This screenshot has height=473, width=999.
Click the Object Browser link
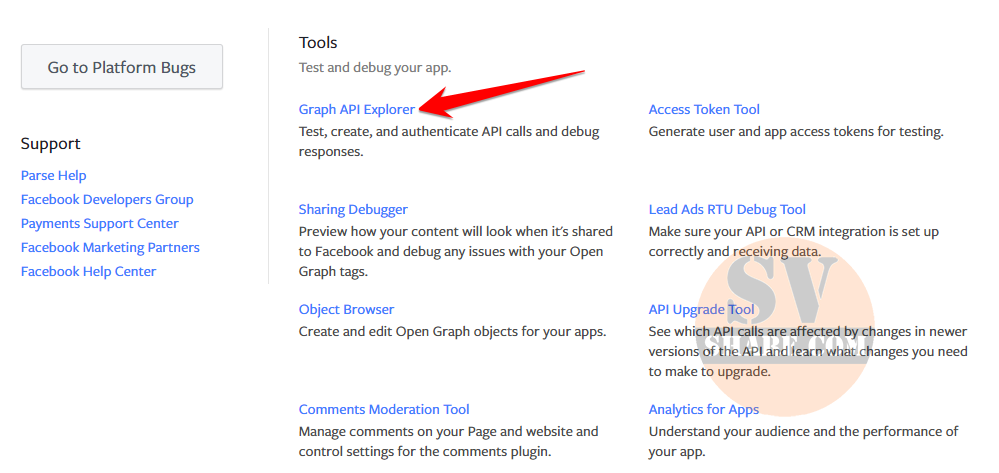click(x=346, y=309)
